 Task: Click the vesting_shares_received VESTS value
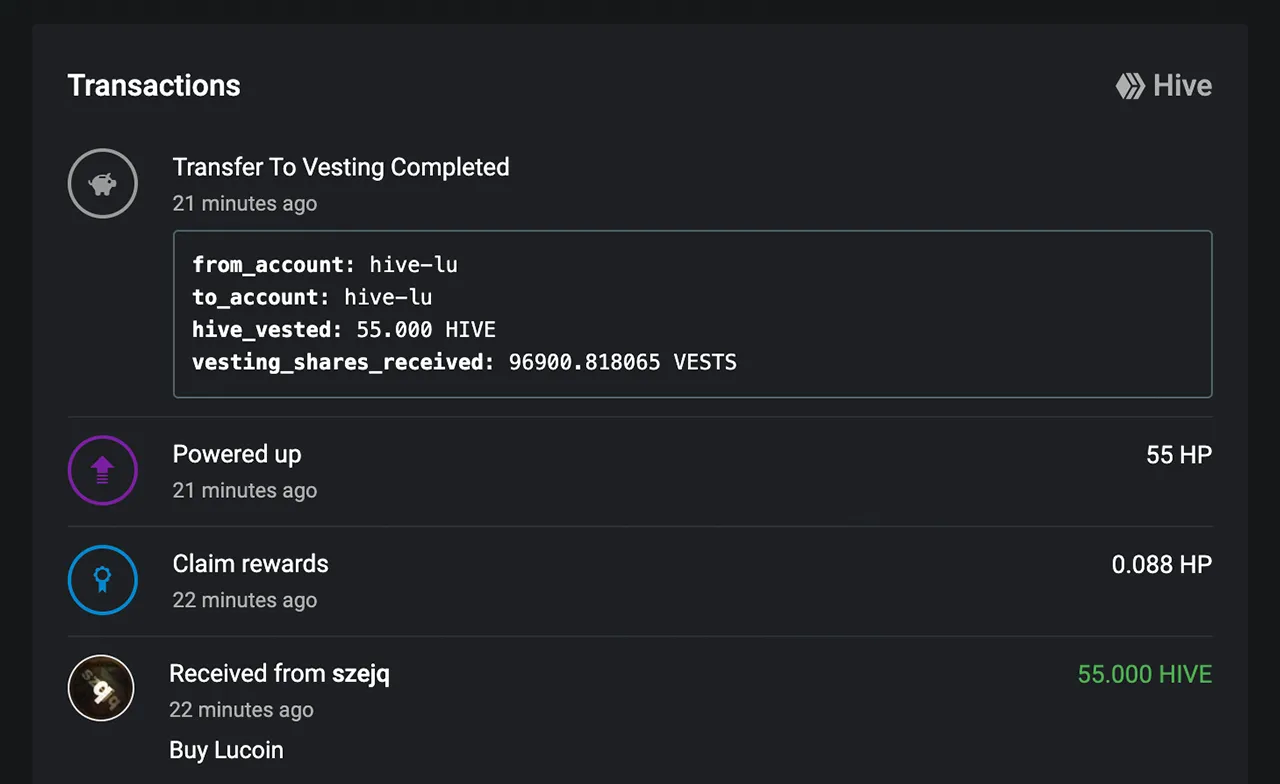pos(623,362)
